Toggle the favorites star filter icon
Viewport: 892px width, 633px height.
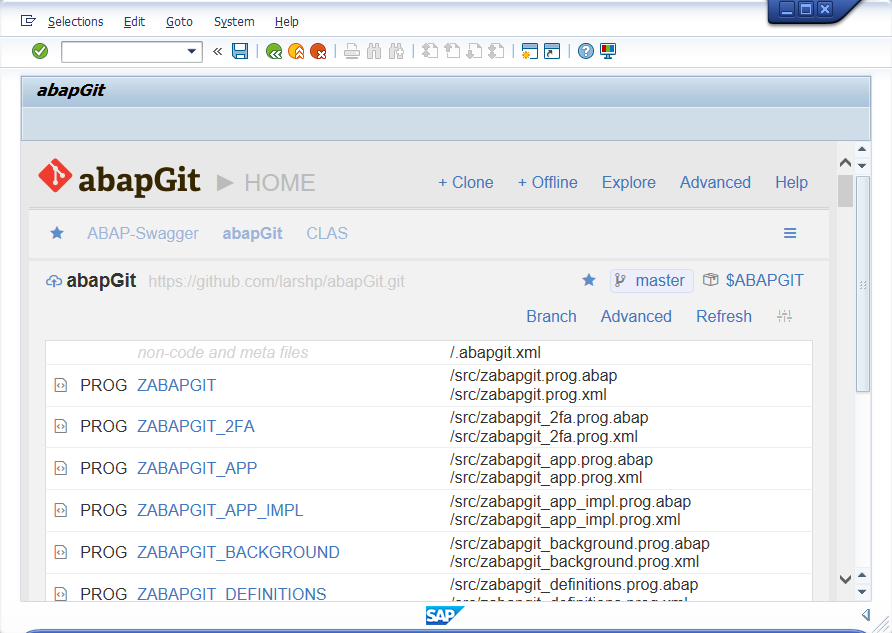click(57, 233)
